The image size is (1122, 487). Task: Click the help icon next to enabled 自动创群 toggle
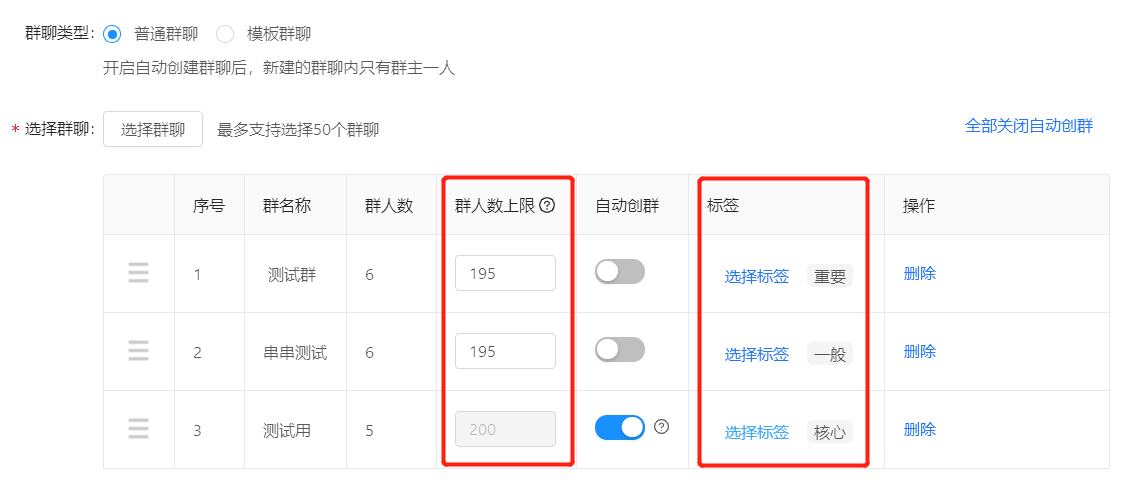point(662,427)
